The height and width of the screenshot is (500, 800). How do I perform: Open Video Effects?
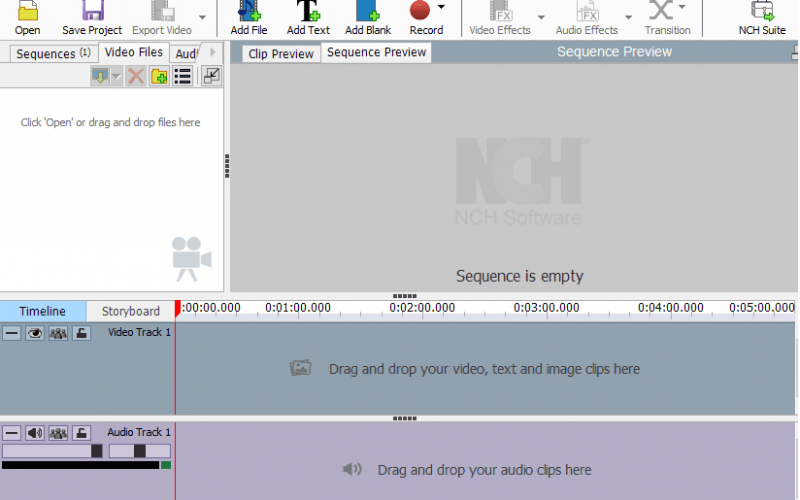pos(500,18)
